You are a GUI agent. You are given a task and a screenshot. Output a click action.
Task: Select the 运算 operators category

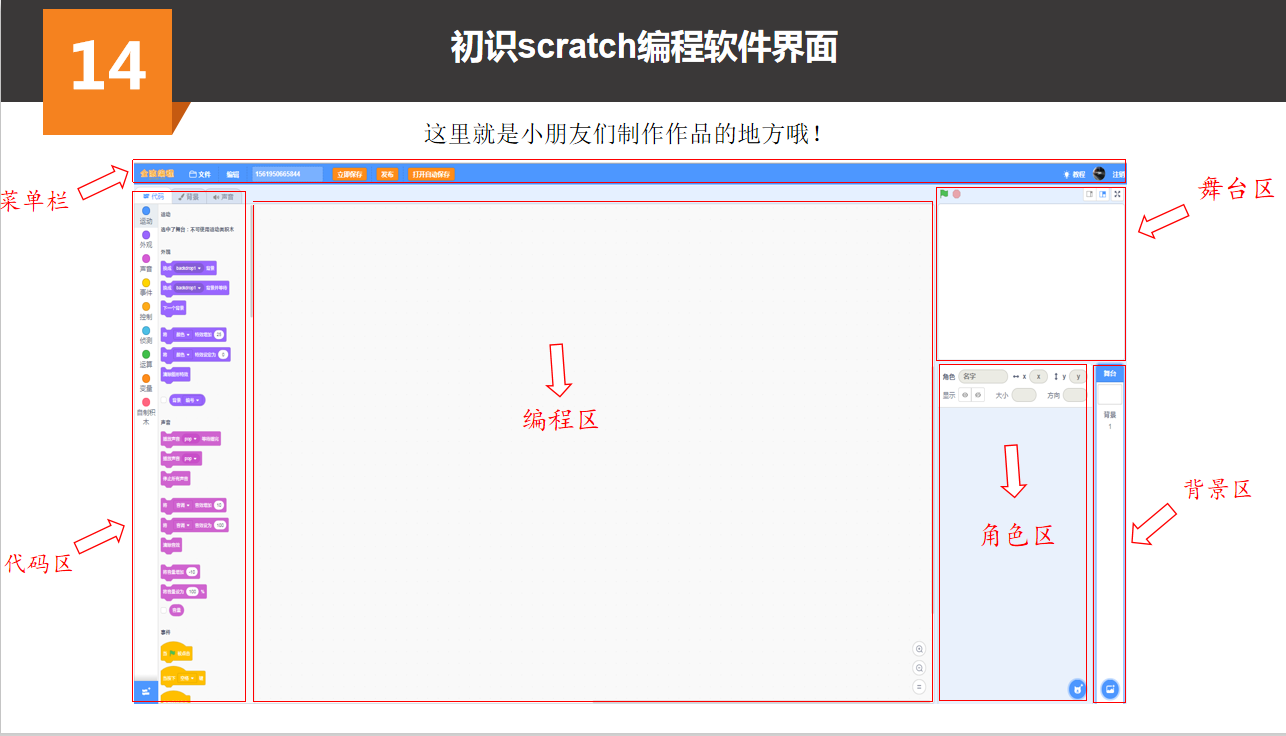(146, 359)
